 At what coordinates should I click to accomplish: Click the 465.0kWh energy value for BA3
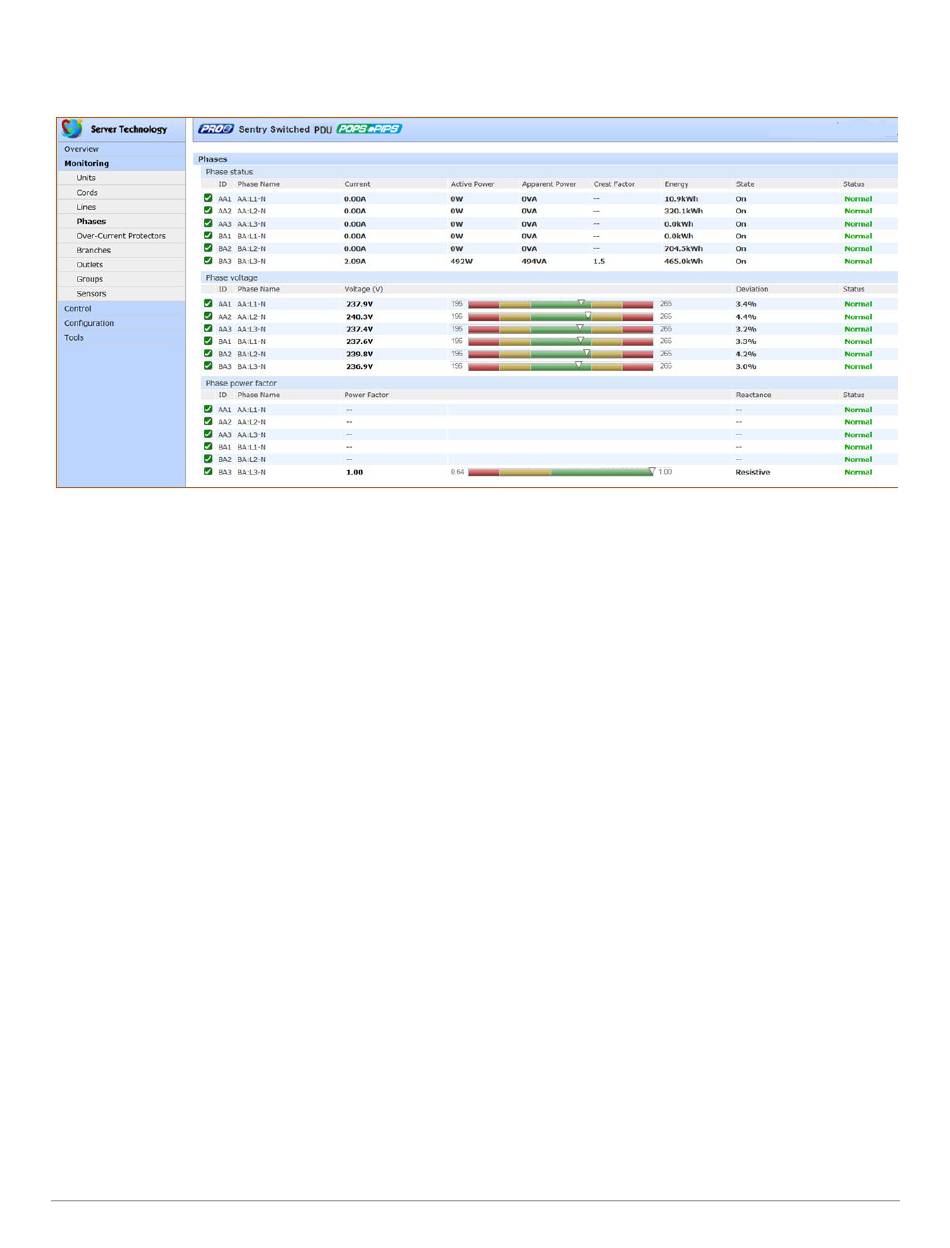pos(683,261)
